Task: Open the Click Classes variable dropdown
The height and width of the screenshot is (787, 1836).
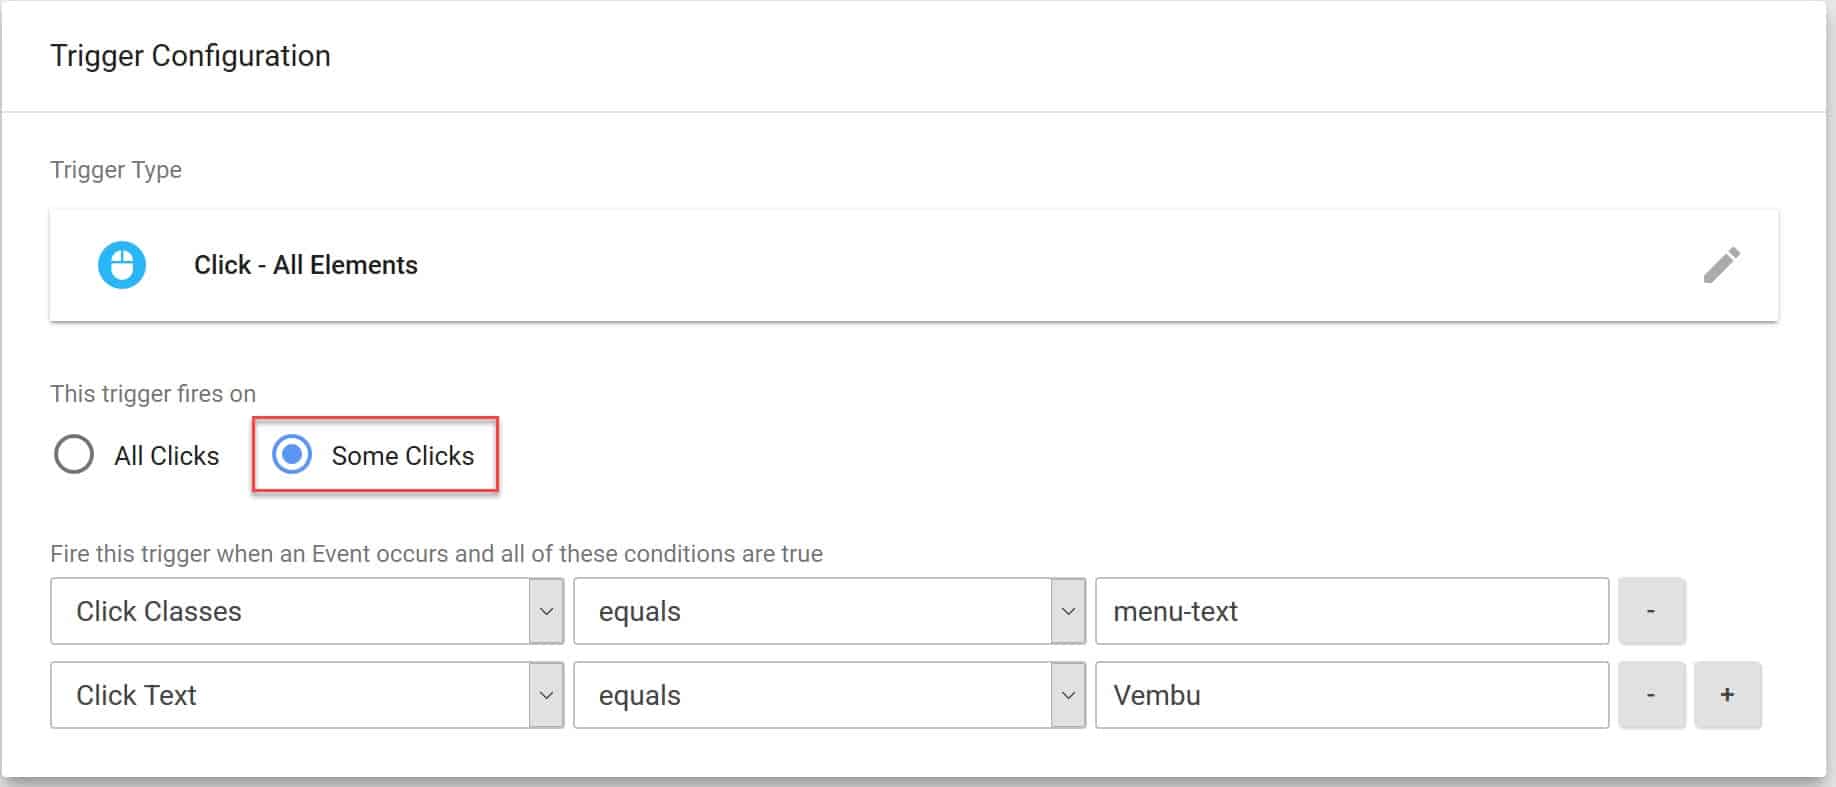Action: (290, 611)
